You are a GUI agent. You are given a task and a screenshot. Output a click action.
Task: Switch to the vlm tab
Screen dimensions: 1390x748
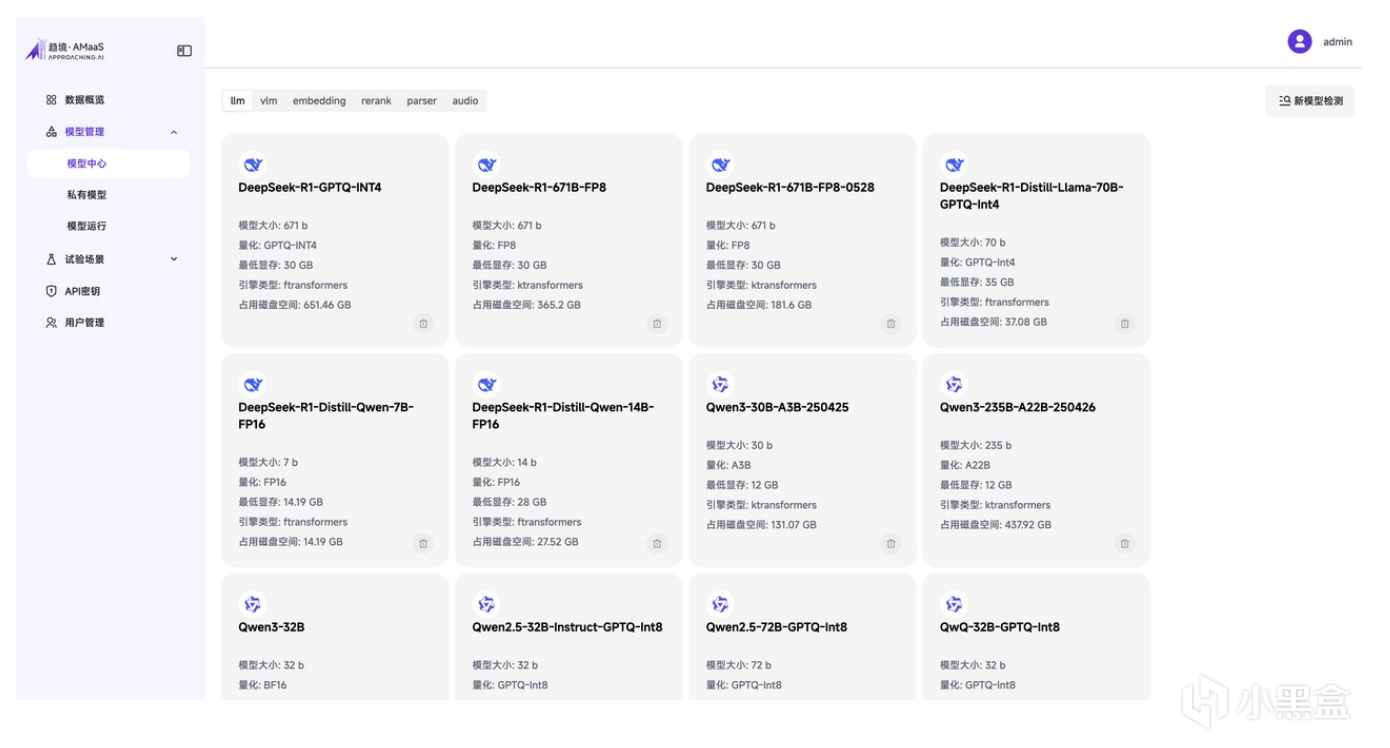(269, 101)
